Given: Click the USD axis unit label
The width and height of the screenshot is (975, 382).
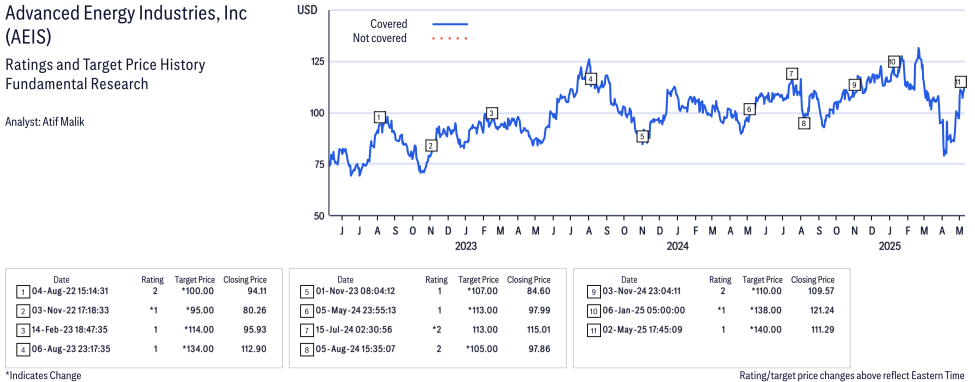Looking at the screenshot, I should point(307,9).
